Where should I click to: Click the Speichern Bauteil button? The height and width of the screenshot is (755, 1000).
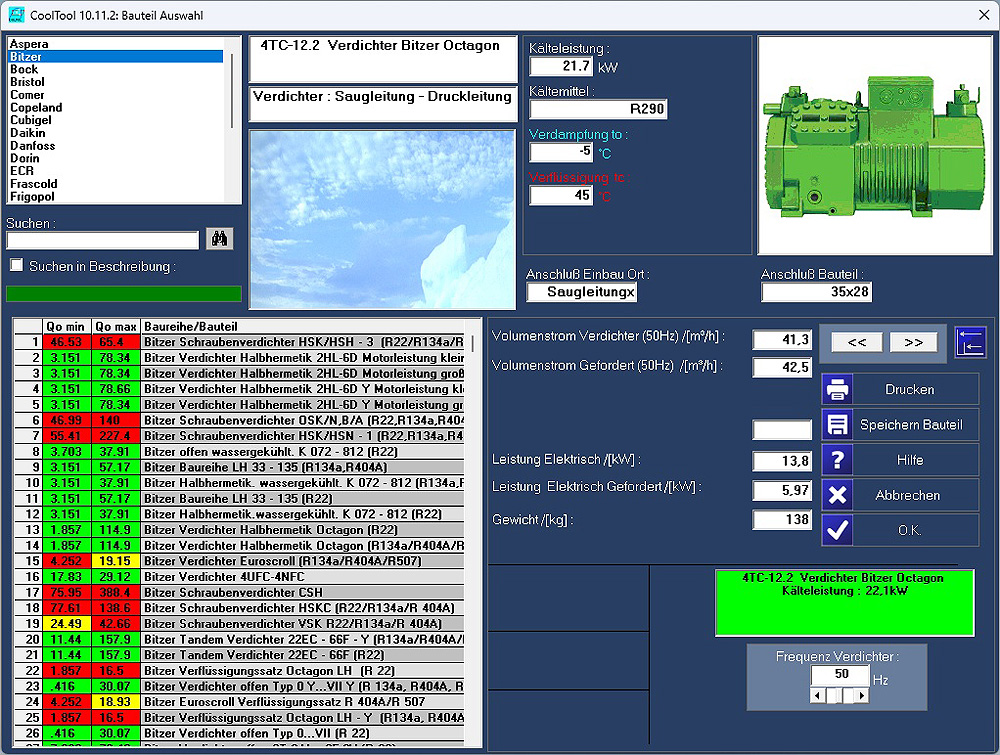pos(901,425)
